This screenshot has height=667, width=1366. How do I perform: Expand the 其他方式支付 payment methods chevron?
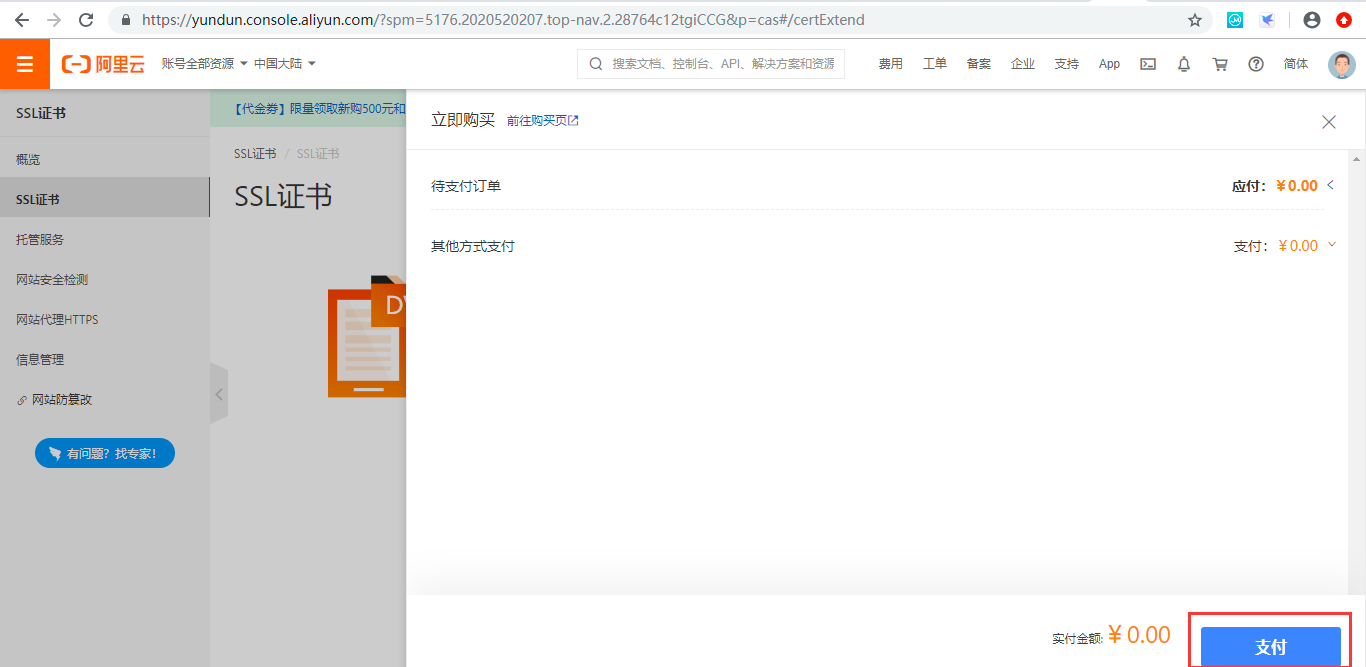tap(1331, 245)
